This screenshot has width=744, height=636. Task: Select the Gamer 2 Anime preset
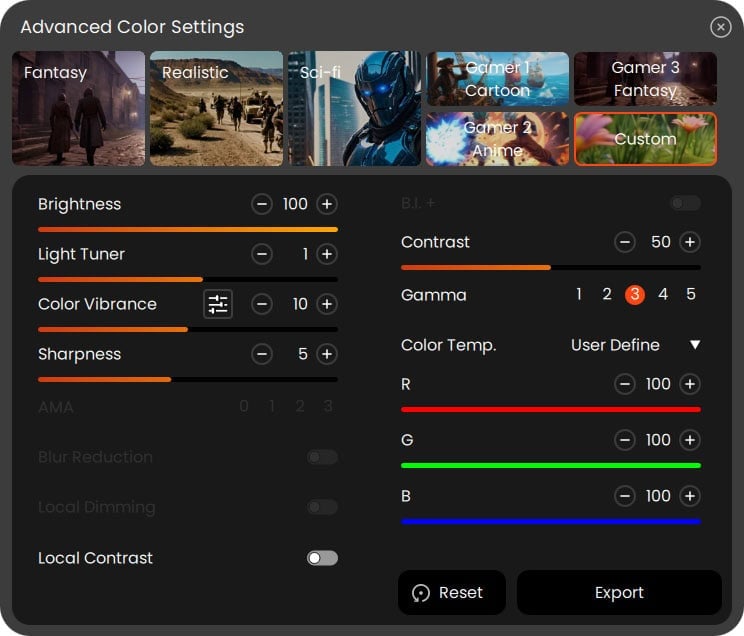[497, 139]
